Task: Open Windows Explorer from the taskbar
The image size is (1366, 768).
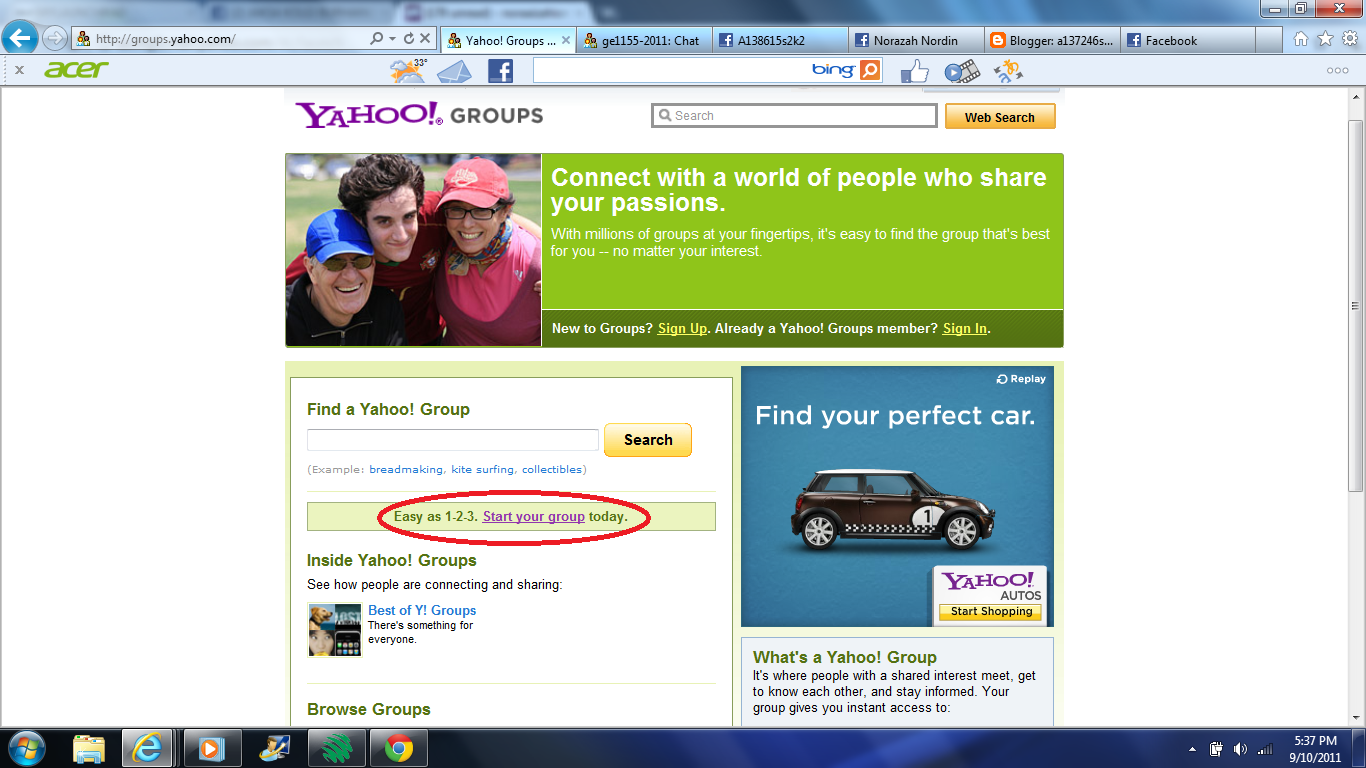Action: tap(89, 748)
